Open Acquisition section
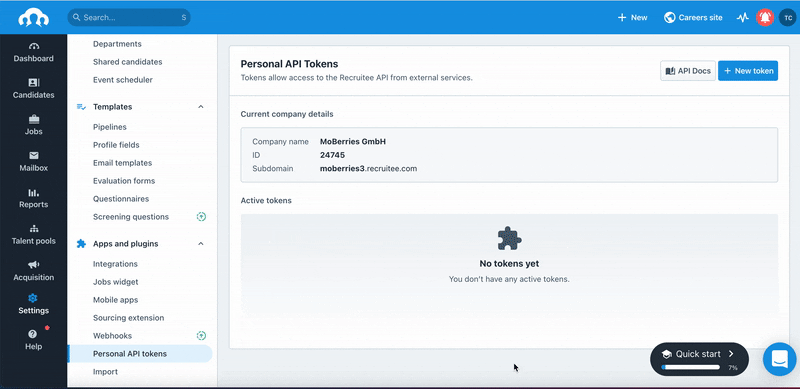This screenshot has height=389, width=800. click(x=34, y=271)
